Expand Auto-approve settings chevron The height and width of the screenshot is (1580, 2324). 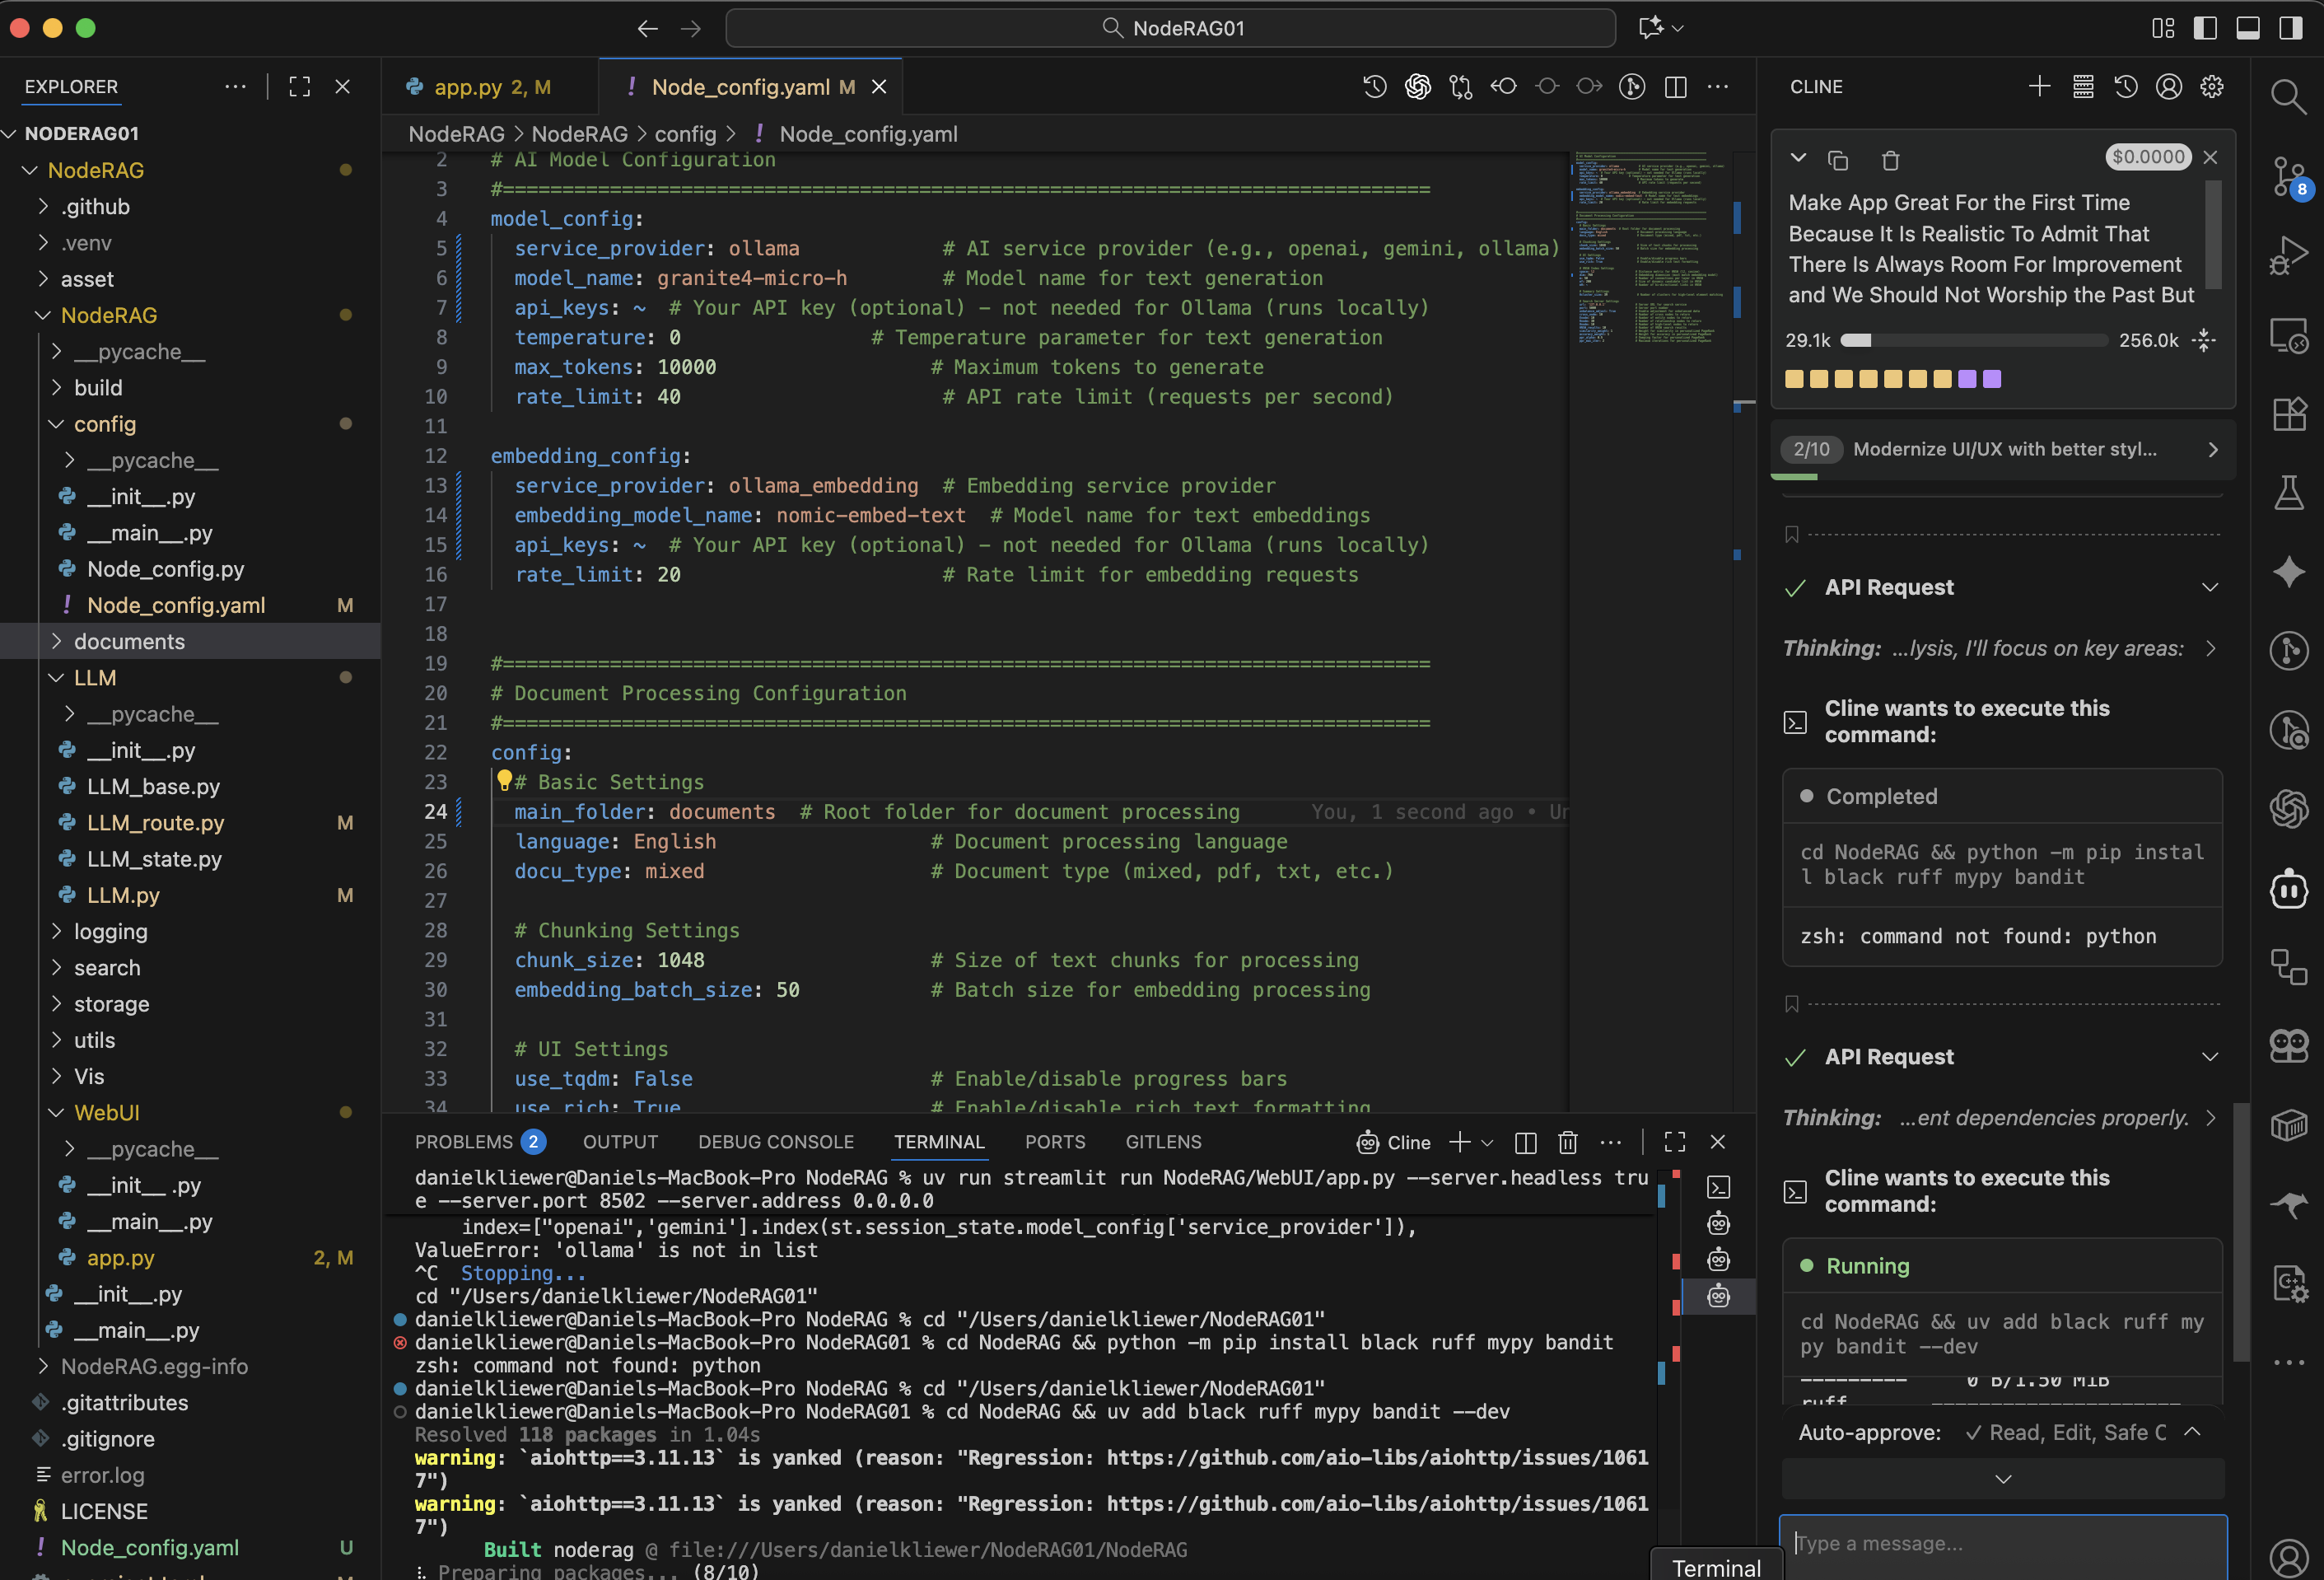coord(2193,1432)
